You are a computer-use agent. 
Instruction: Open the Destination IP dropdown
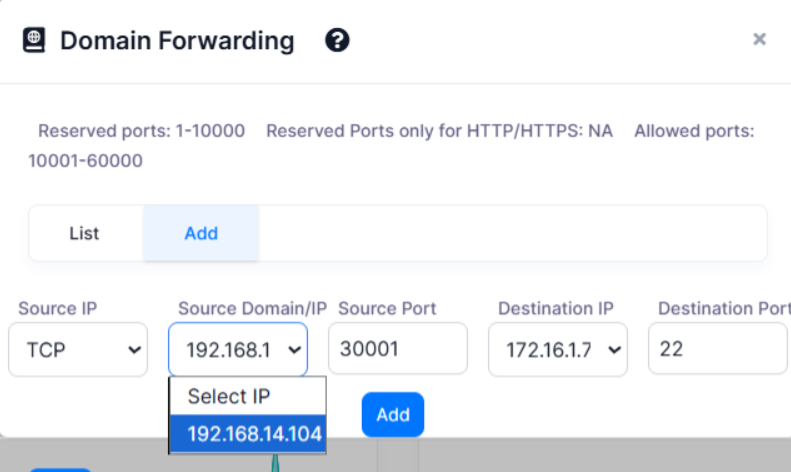pyautogui.click(x=558, y=349)
